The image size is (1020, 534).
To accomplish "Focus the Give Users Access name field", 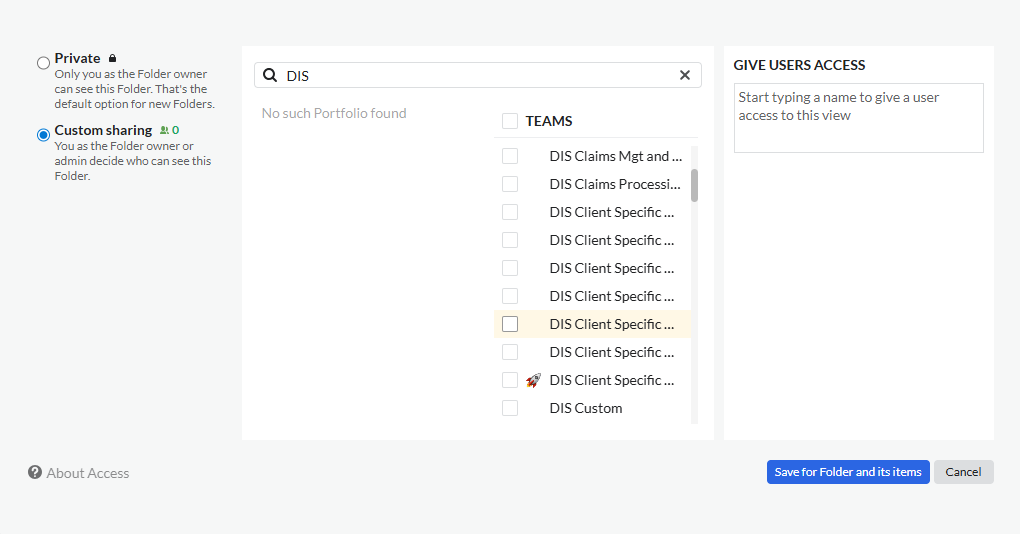I will [x=858, y=118].
